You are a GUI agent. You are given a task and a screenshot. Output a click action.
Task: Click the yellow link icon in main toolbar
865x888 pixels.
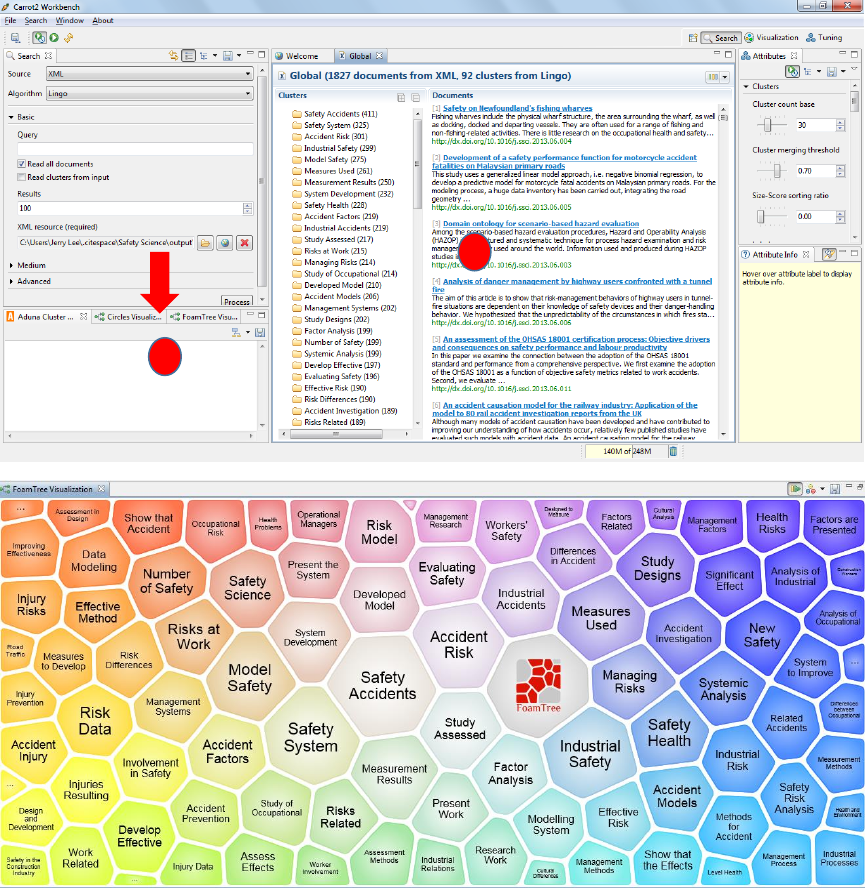69,37
